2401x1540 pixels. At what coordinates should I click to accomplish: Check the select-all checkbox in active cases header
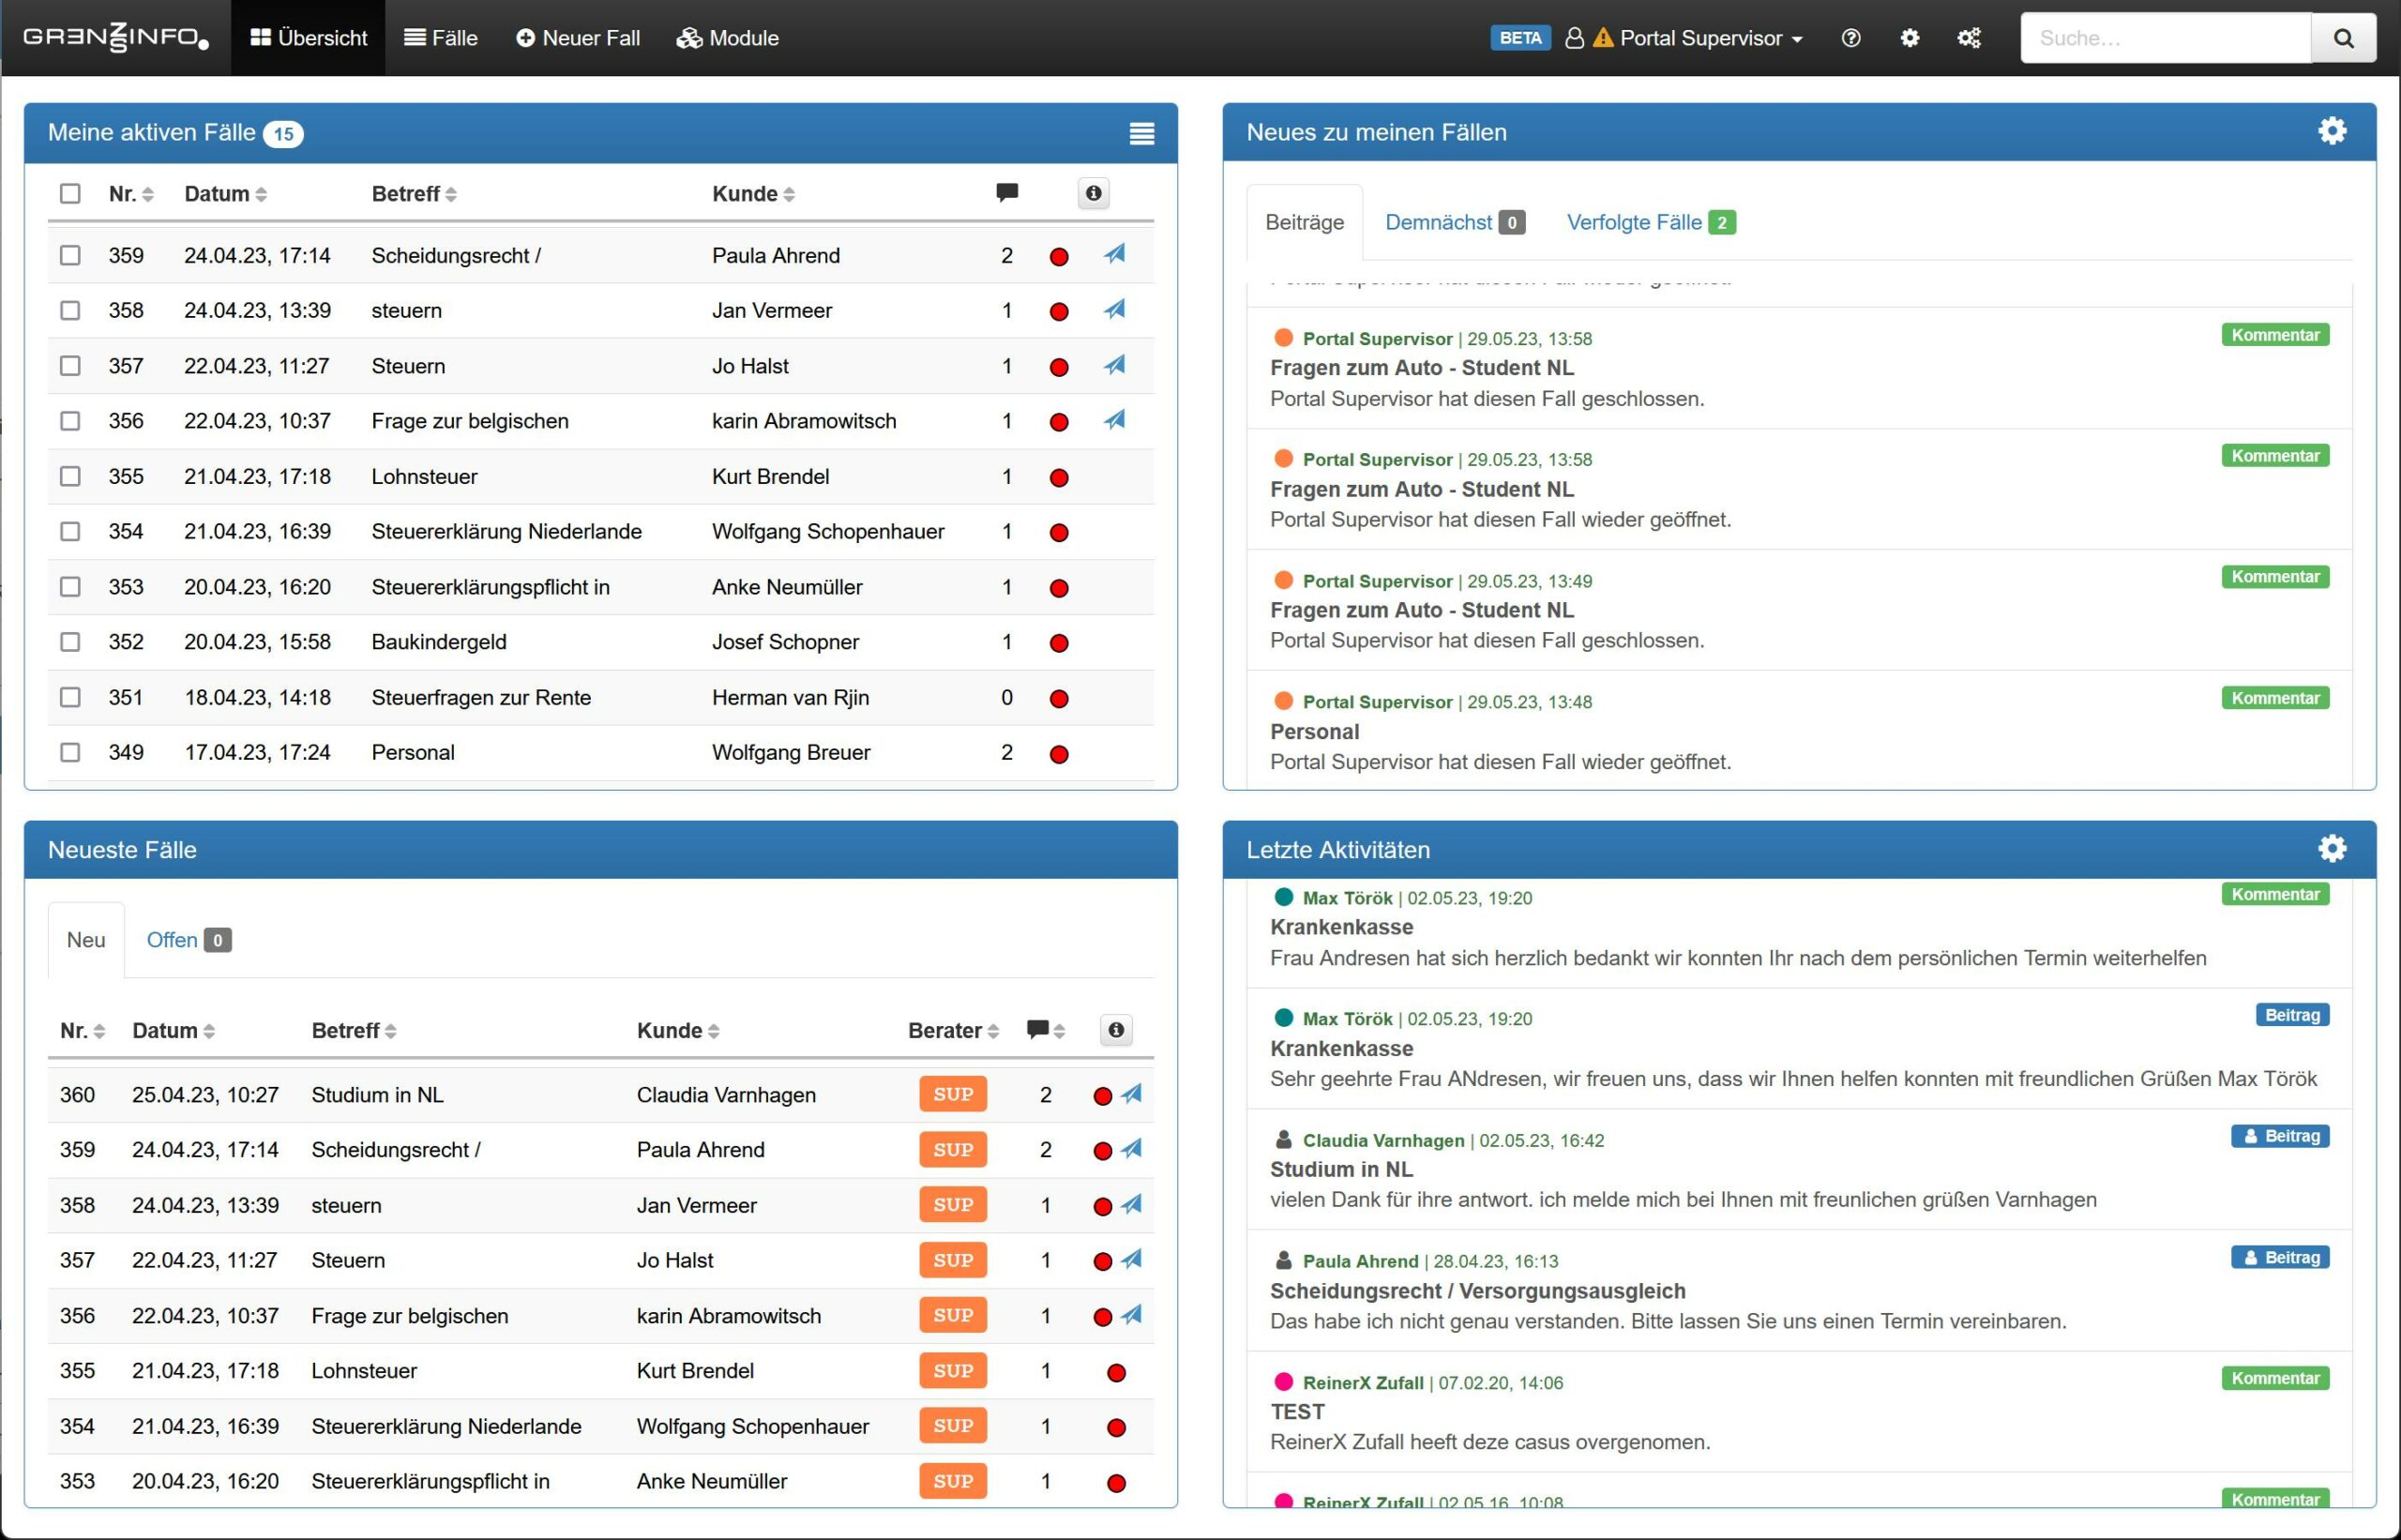click(70, 193)
